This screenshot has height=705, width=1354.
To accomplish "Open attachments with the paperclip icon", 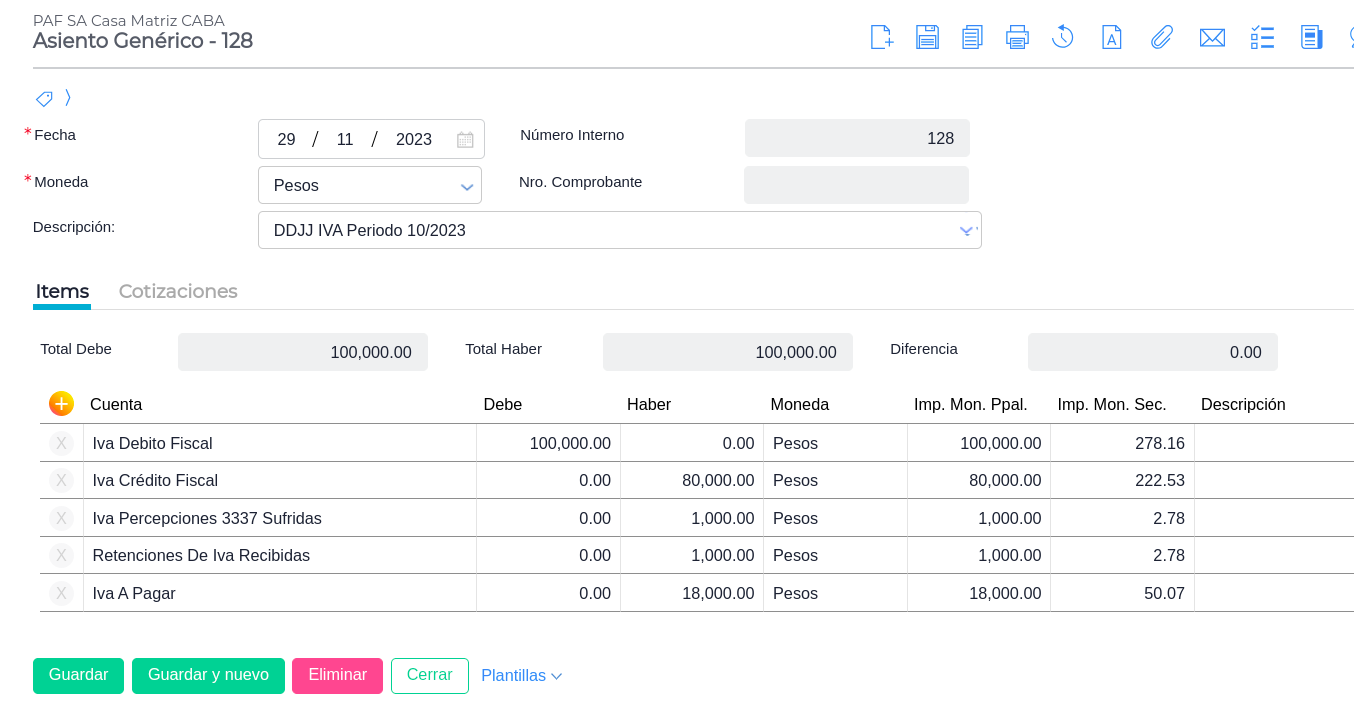I will (1161, 38).
